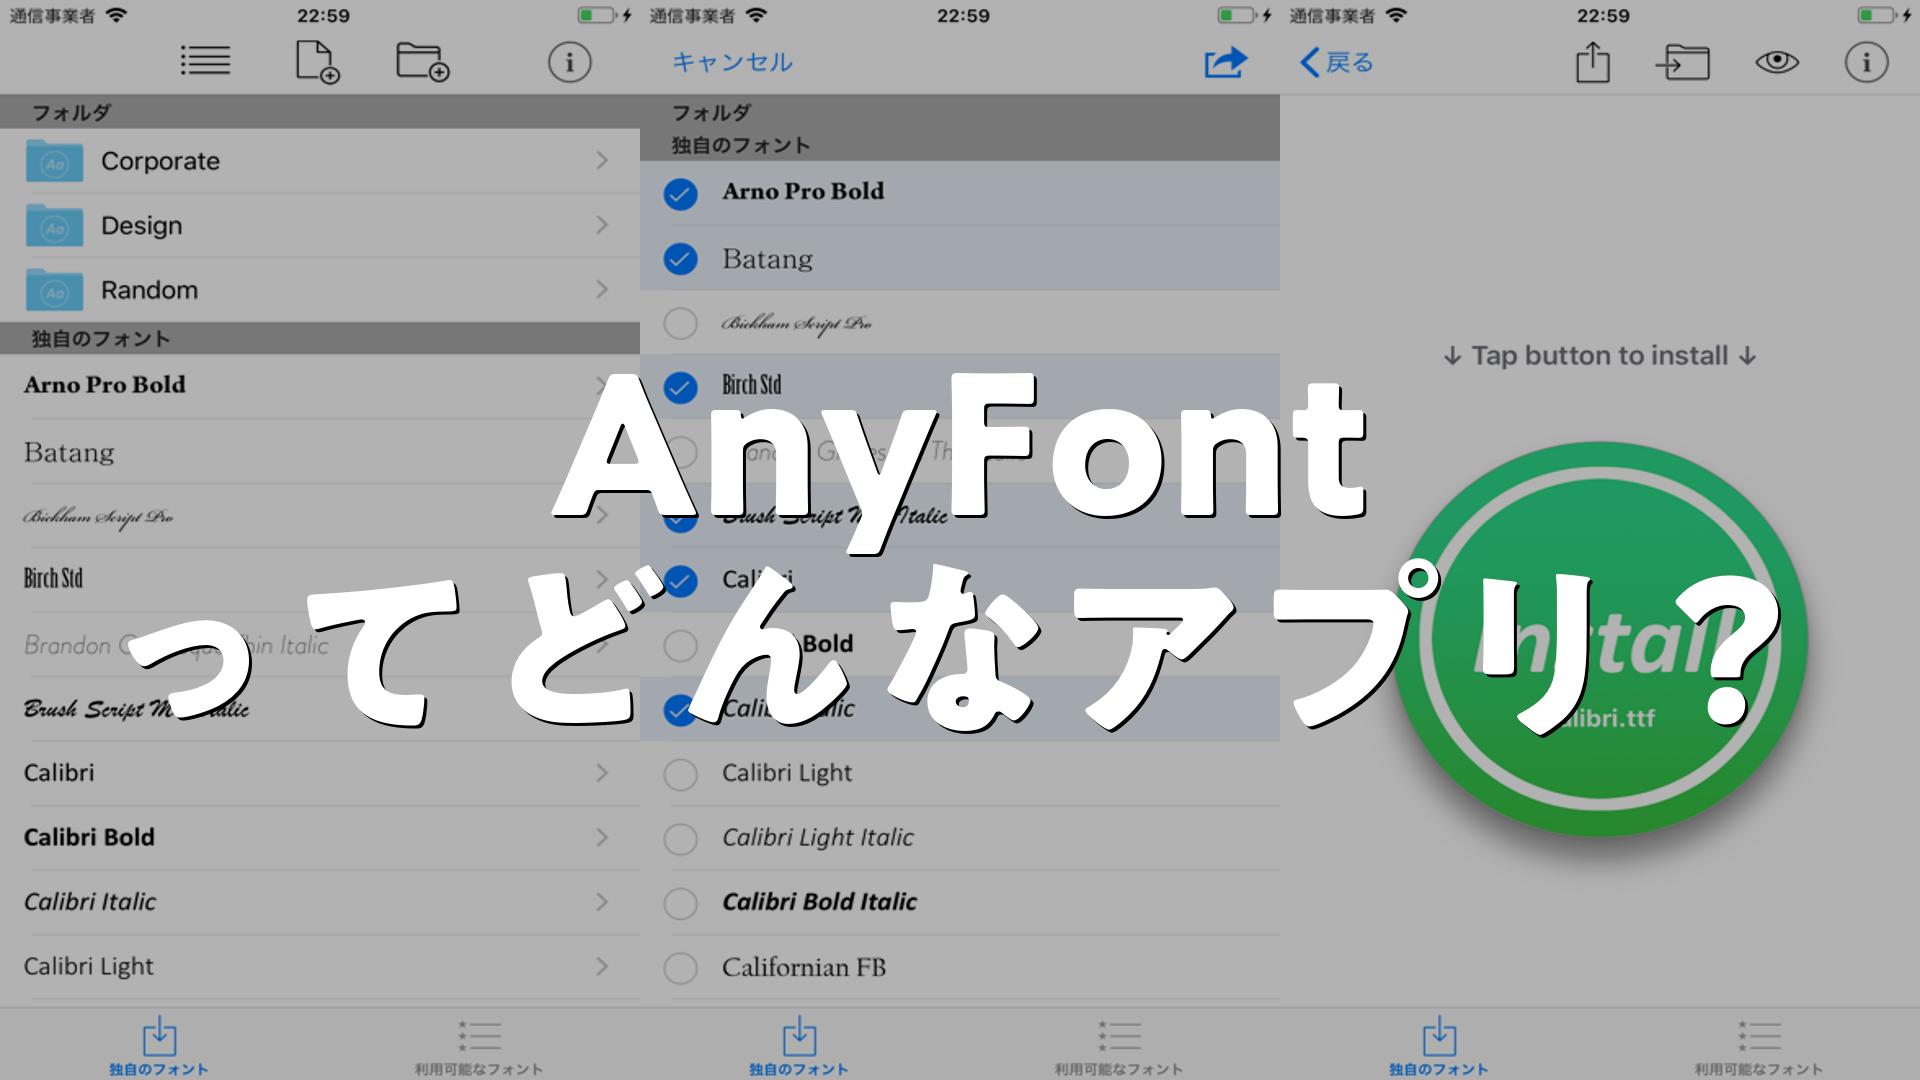The width and height of the screenshot is (1920, 1080).
Task: Open the Design folder chevron
Action: point(602,225)
